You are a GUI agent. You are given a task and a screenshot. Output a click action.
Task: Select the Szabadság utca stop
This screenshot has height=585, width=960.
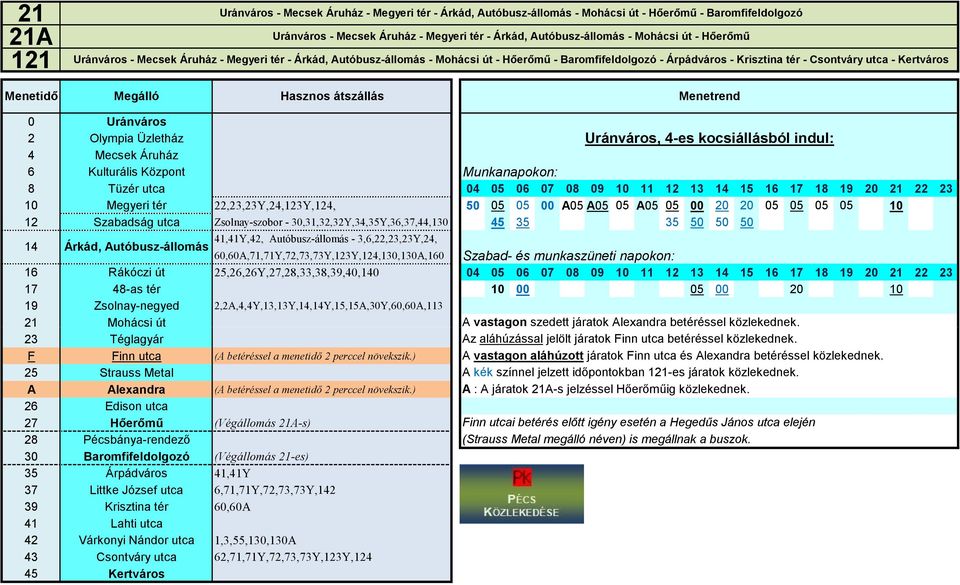point(136,222)
